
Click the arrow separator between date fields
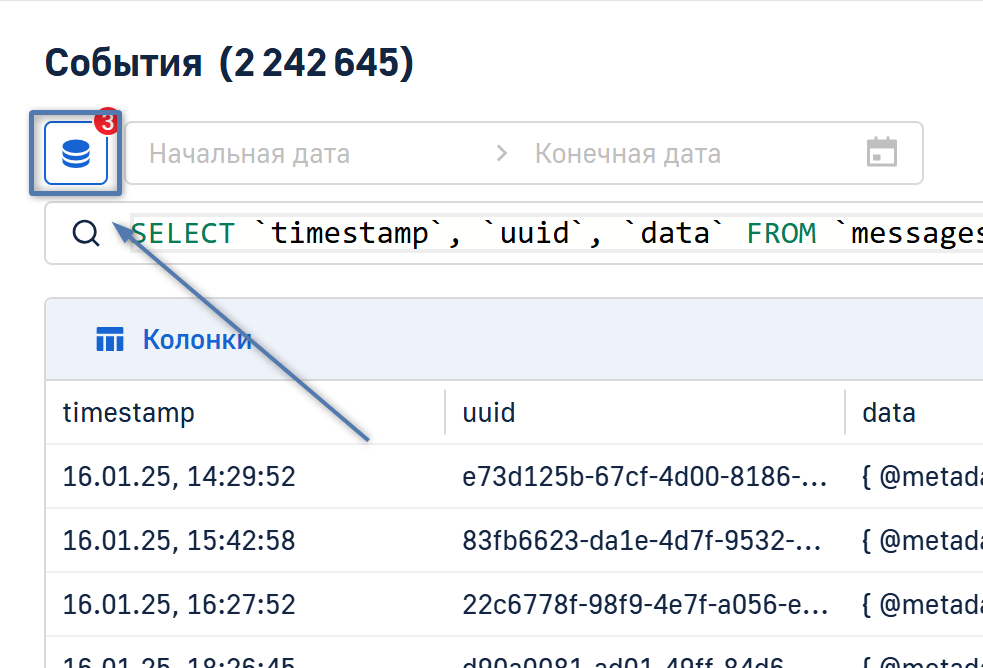pos(501,153)
